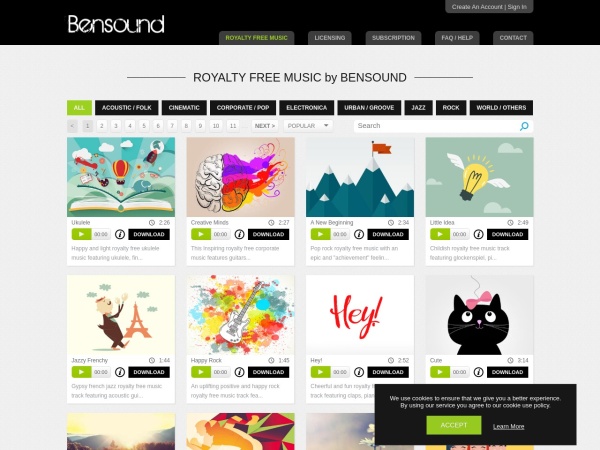The image size is (600, 450).
Task: Open the Learn More cookie link
Action: coord(509,426)
